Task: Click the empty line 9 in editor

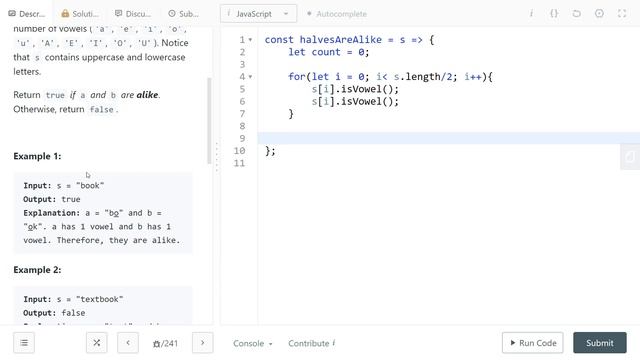Action: point(449,138)
